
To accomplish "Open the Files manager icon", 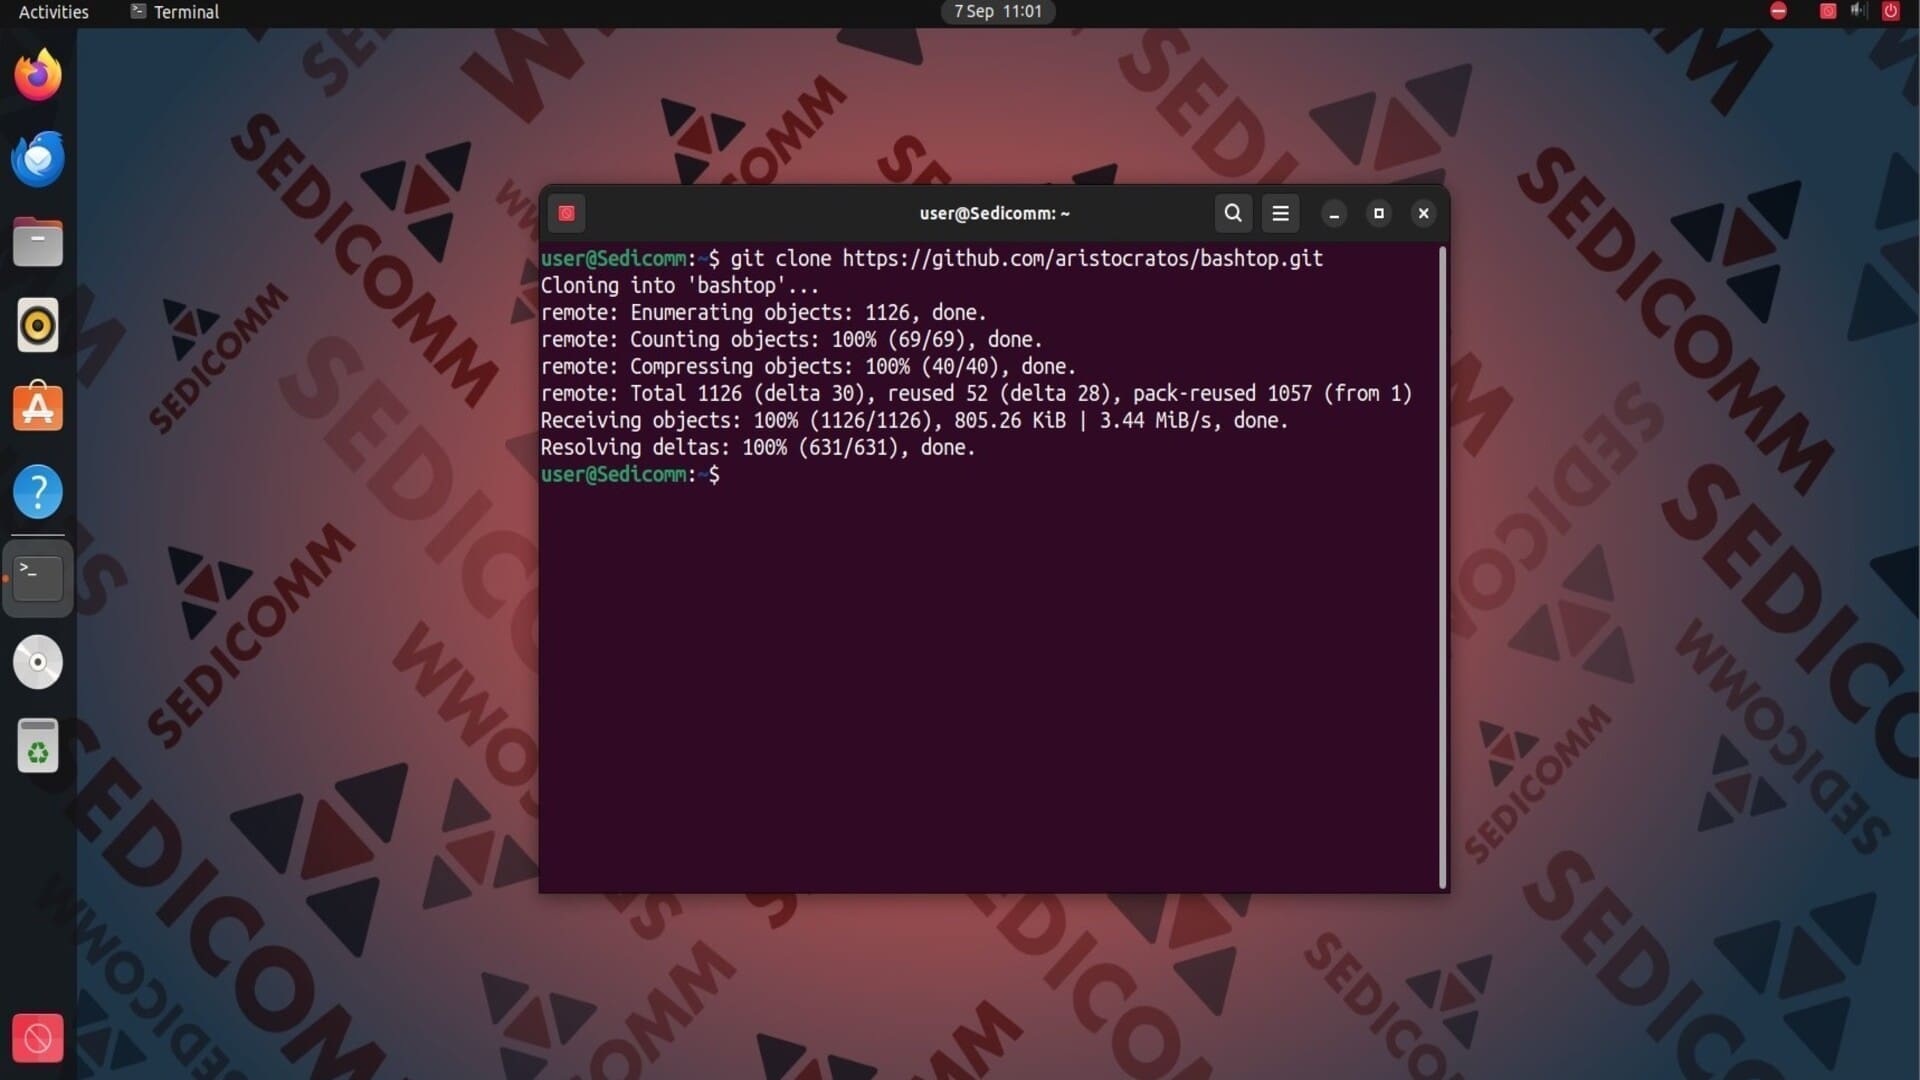I will click(x=38, y=242).
